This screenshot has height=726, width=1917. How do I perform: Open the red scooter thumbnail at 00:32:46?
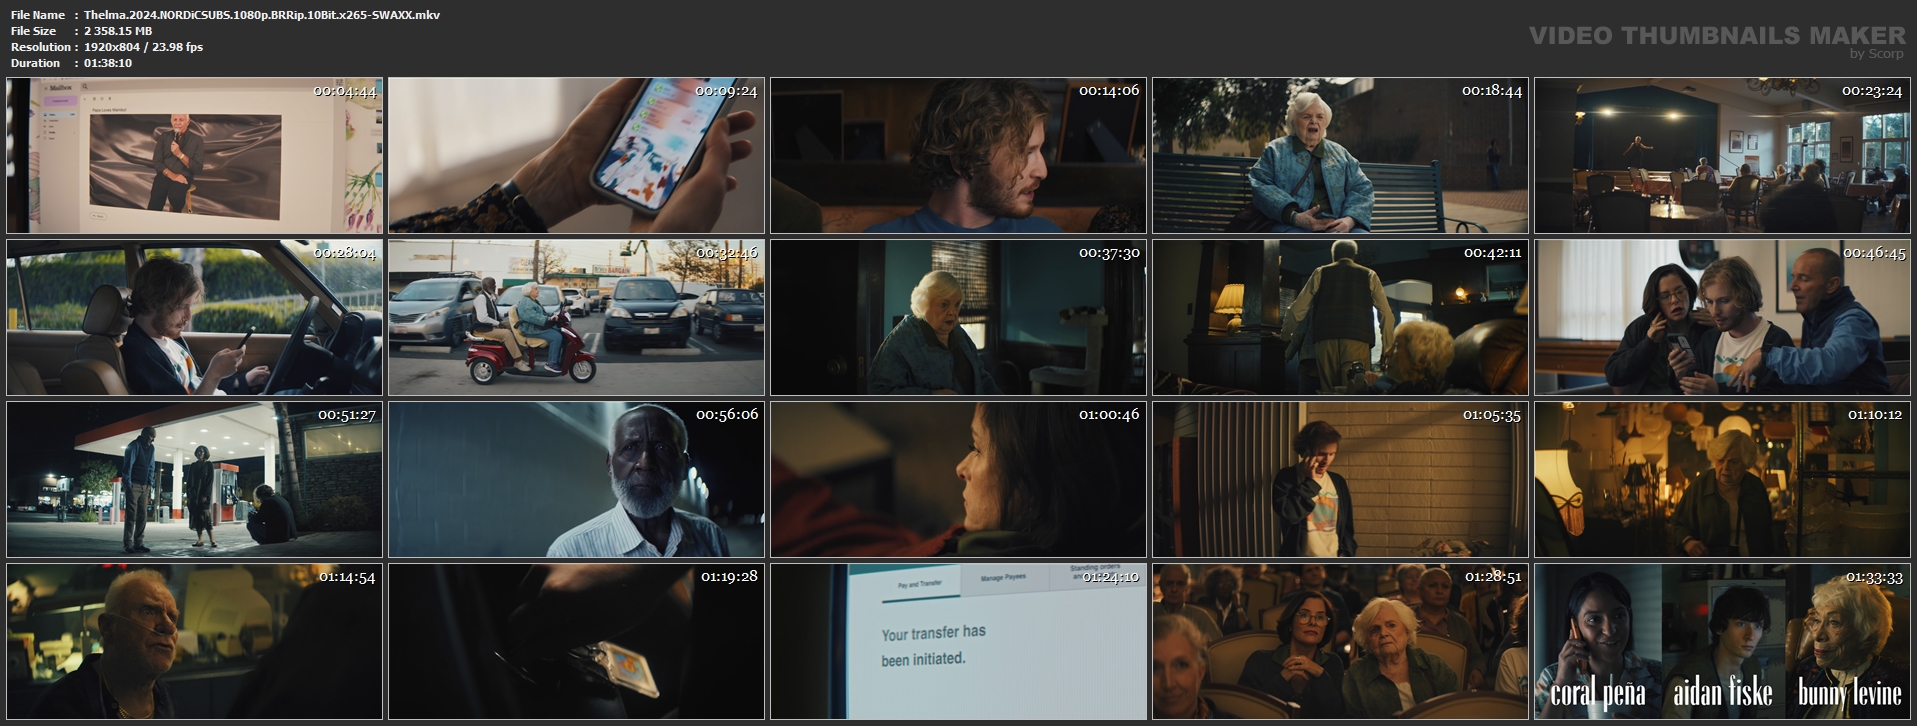click(576, 318)
